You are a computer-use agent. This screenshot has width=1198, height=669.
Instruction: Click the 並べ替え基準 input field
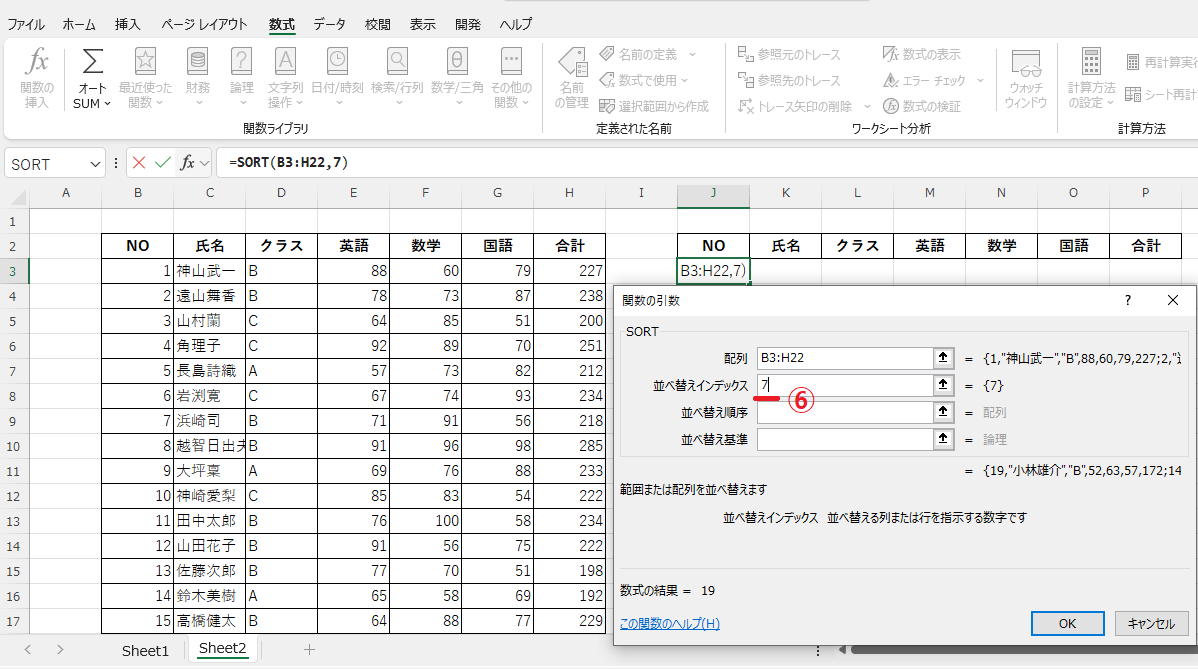tap(843, 439)
